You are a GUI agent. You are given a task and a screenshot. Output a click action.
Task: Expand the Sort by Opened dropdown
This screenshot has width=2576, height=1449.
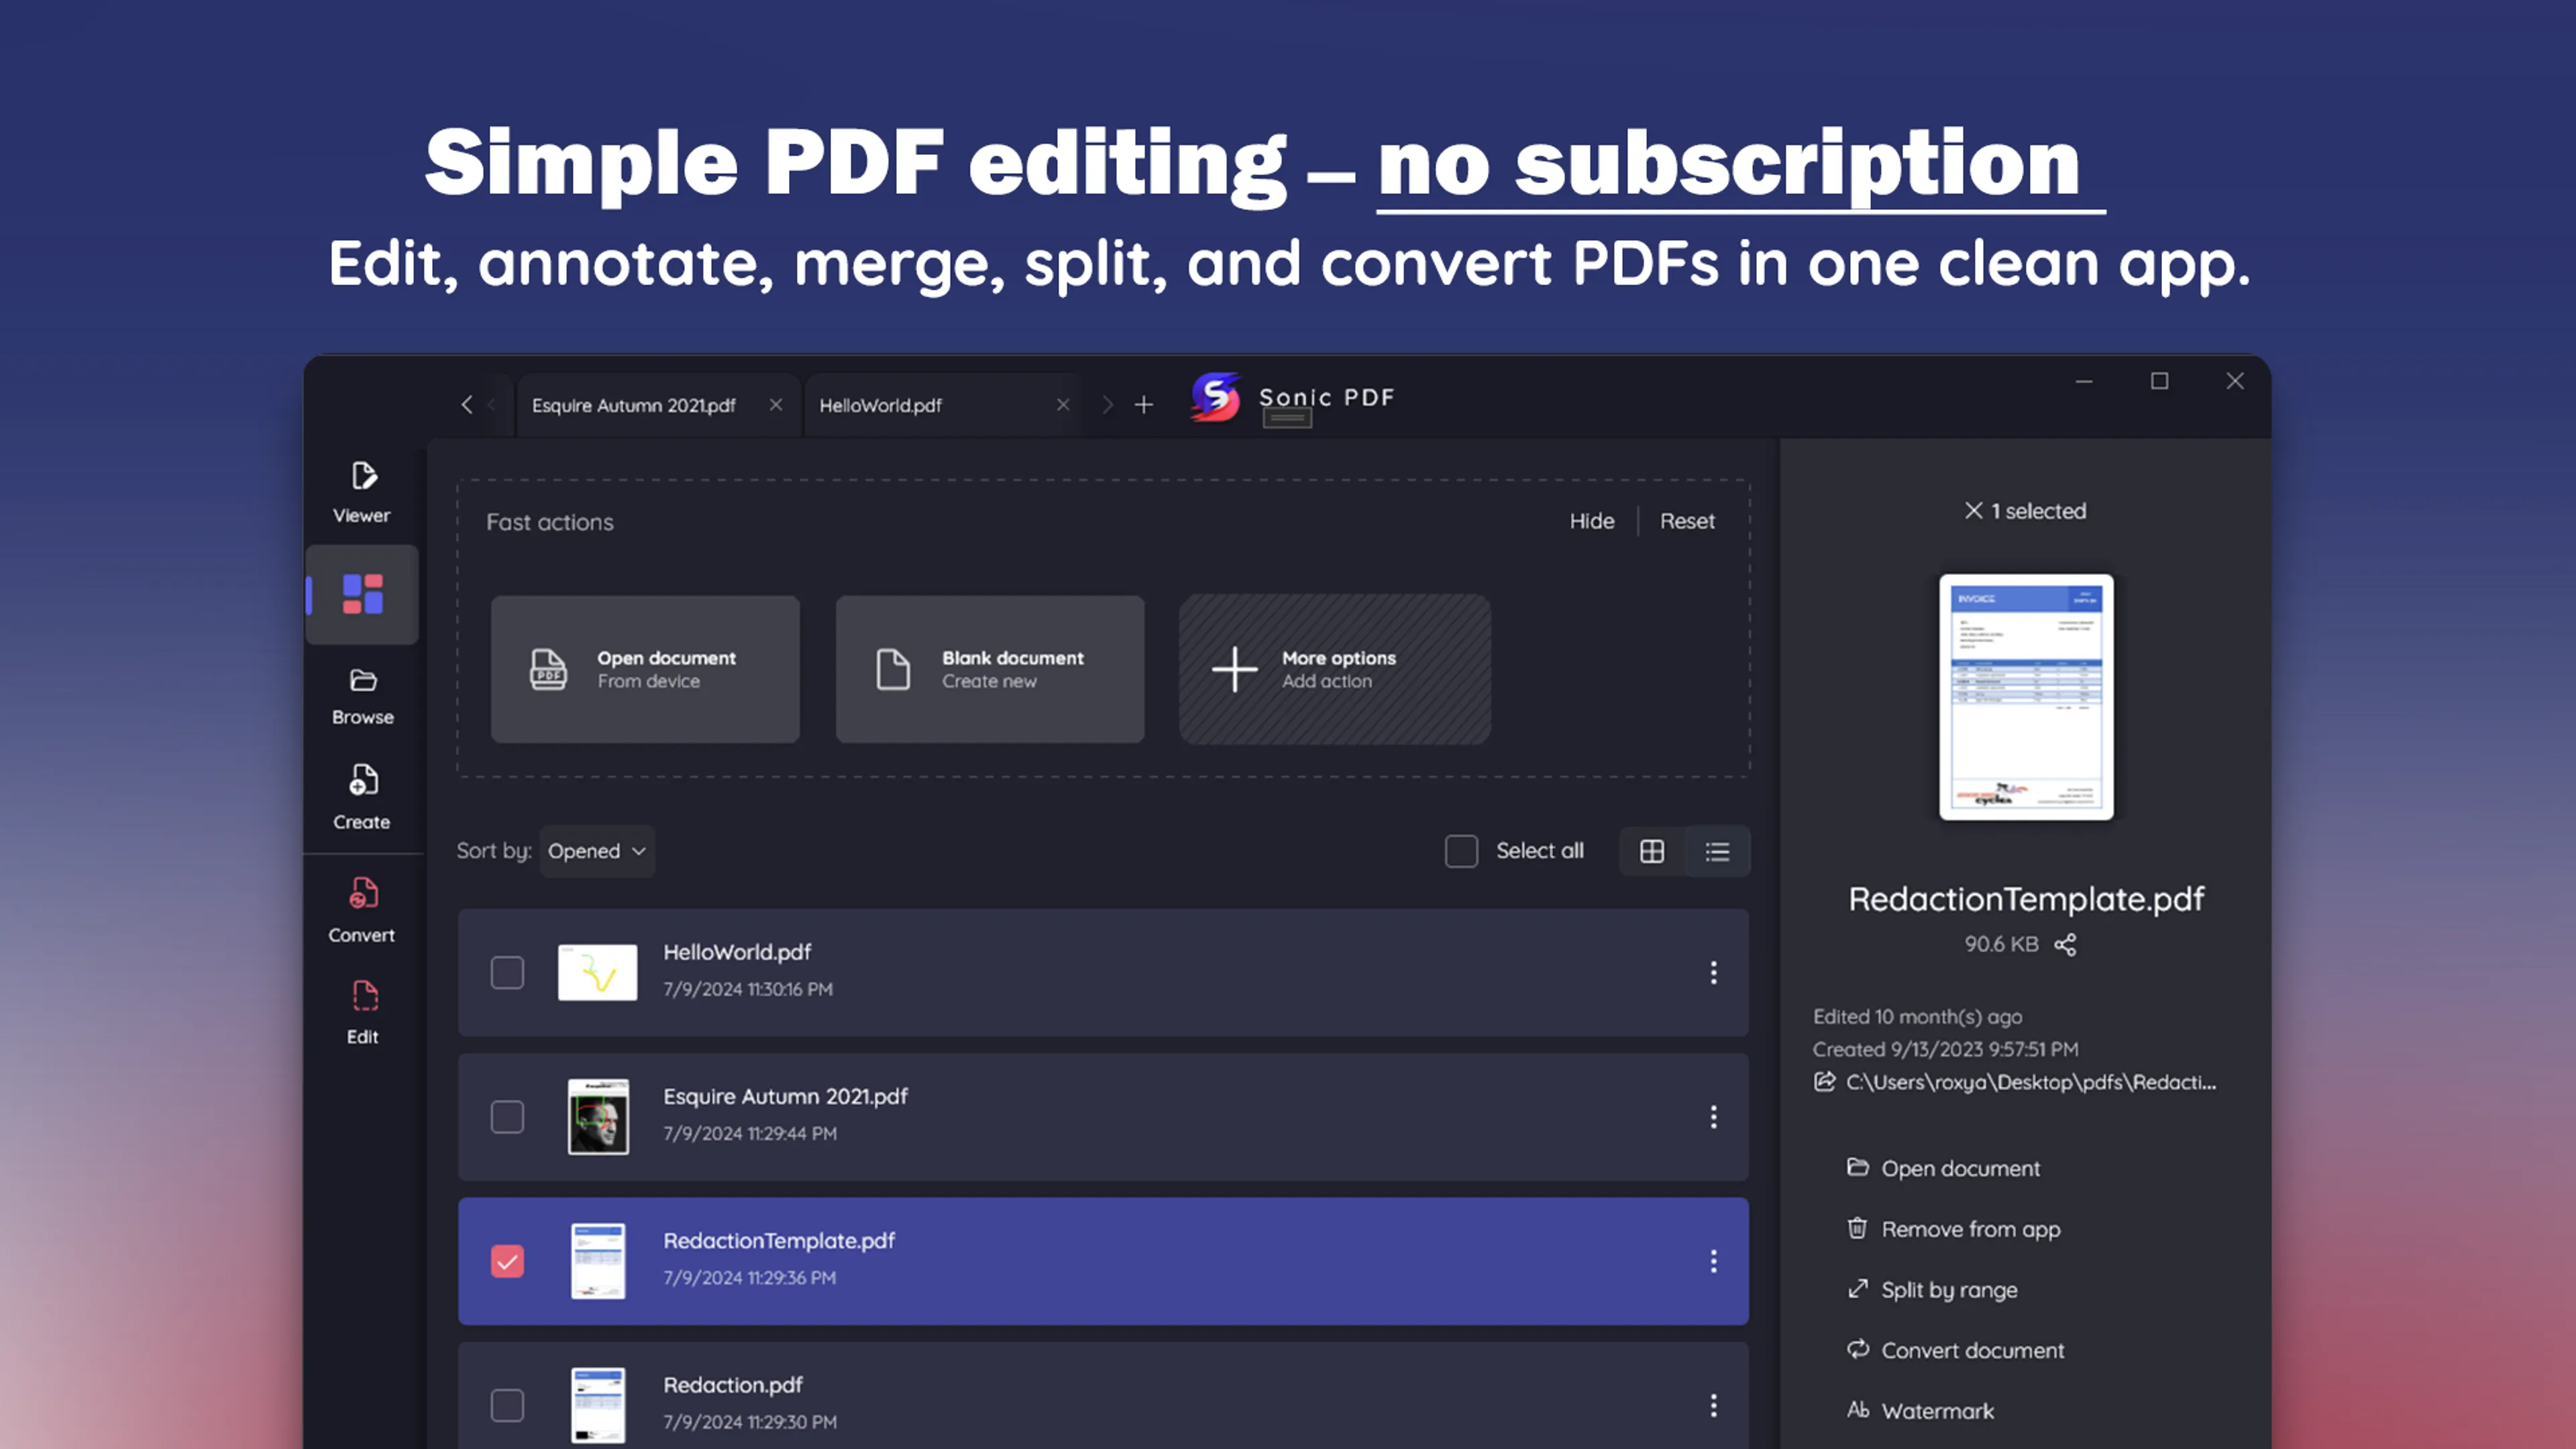[x=597, y=851]
